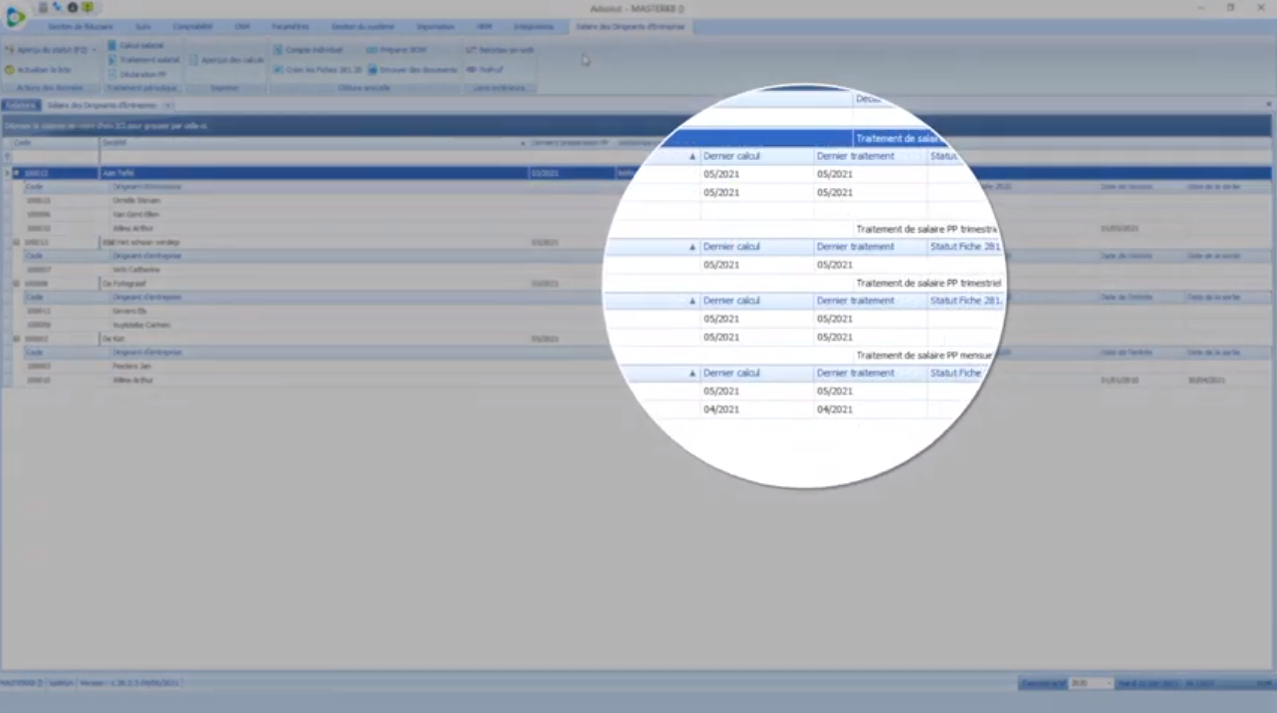Collapse the Het schoon verdiep company row
The width and height of the screenshot is (1277, 713).
tap(16, 242)
